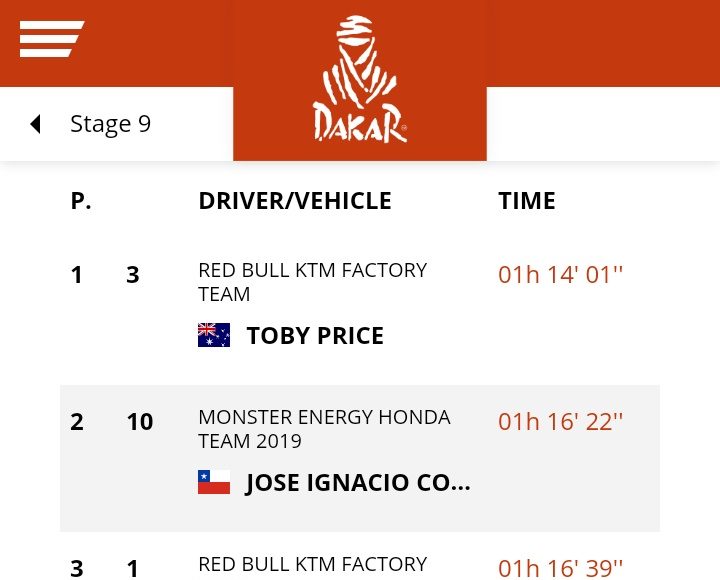Screen dimensions: 720x580
Task: Click Red Bull KTM Factory in third row
Action: pyautogui.click(x=312, y=565)
